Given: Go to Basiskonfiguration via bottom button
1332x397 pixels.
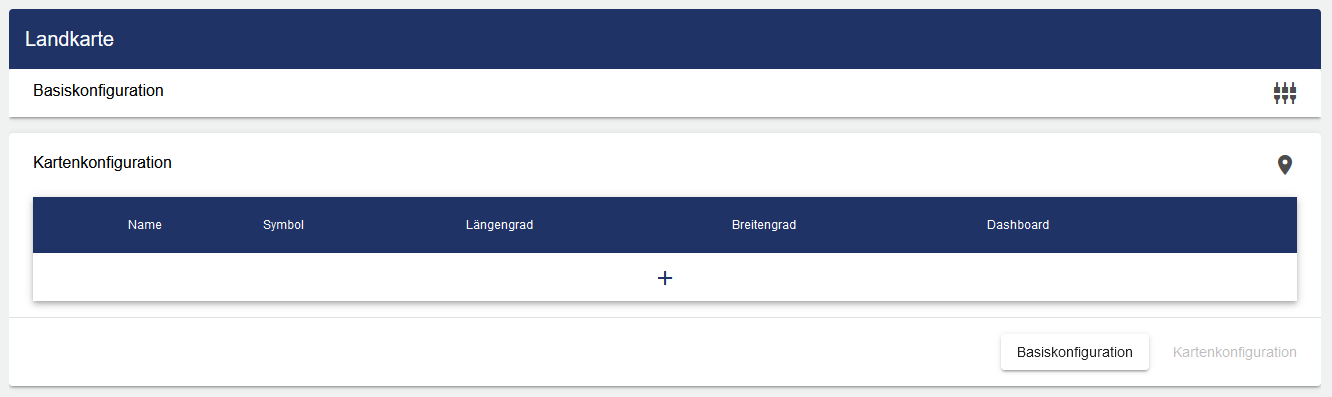Looking at the screenshot, I should (1075, 352).
